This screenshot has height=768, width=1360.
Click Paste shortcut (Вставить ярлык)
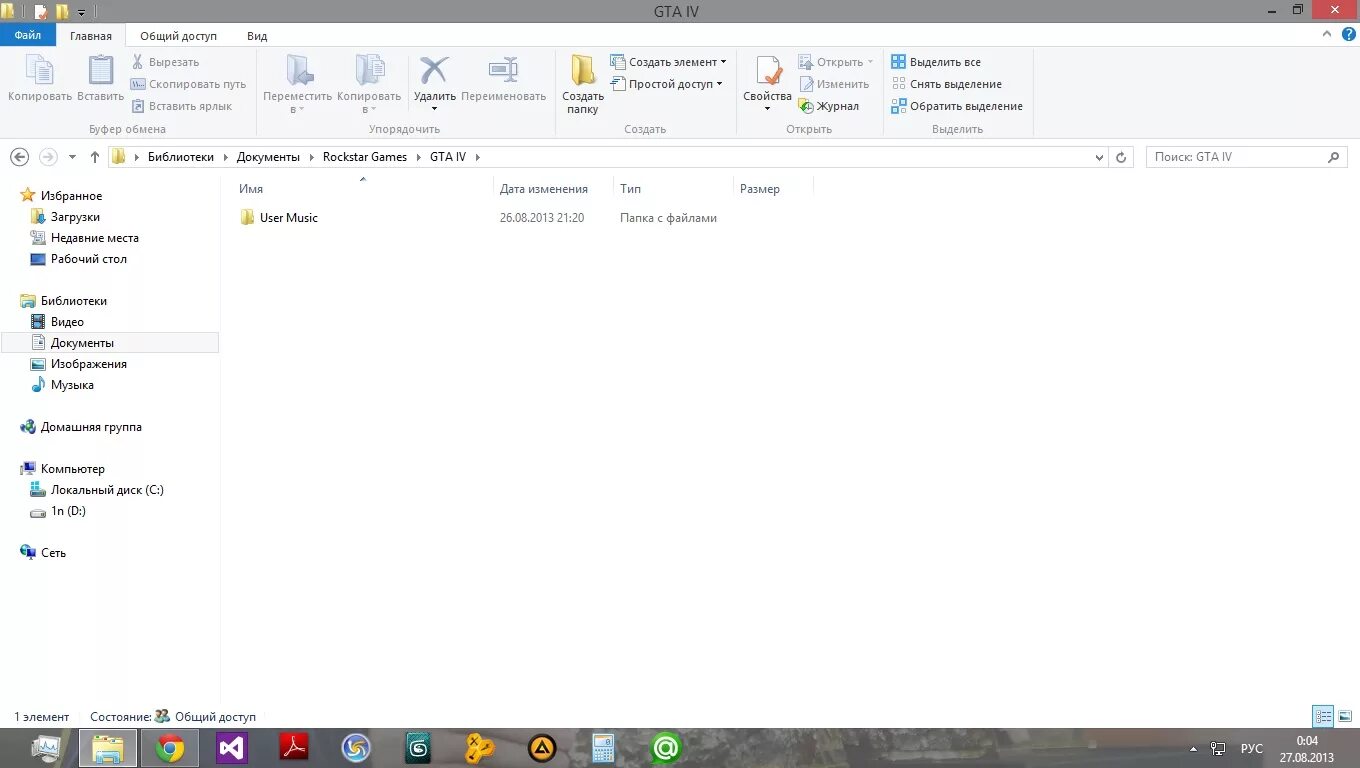(181, 106)
